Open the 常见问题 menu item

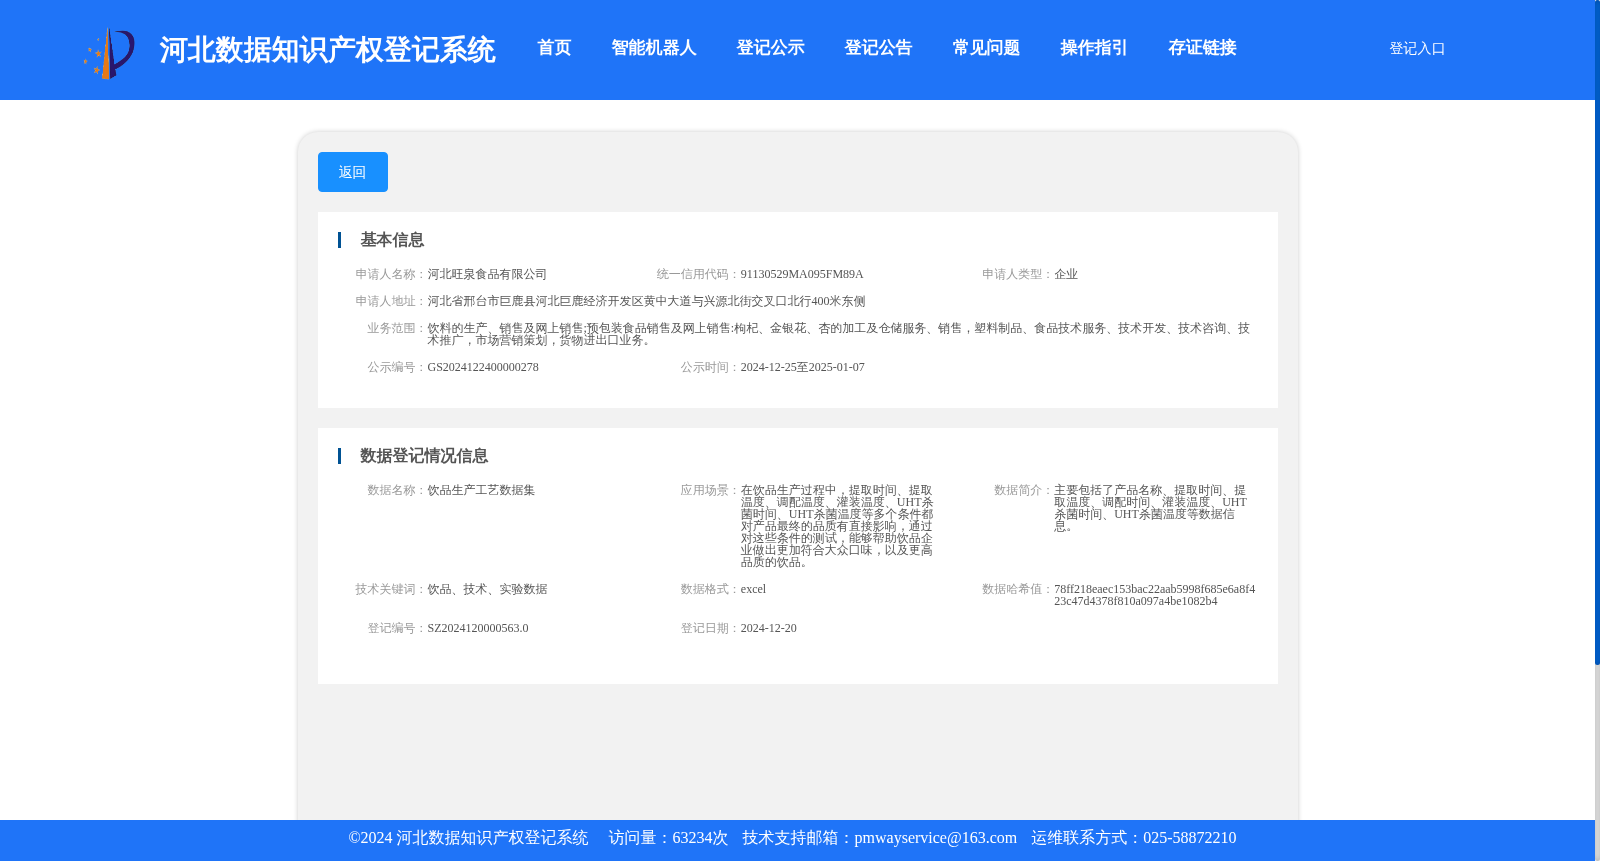click(x=986, y=48)
